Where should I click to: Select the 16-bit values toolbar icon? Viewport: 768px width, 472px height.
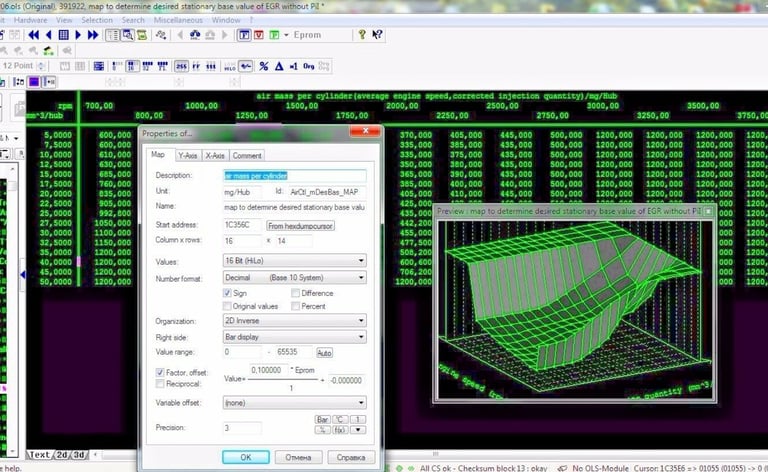(x=132, y=66)
